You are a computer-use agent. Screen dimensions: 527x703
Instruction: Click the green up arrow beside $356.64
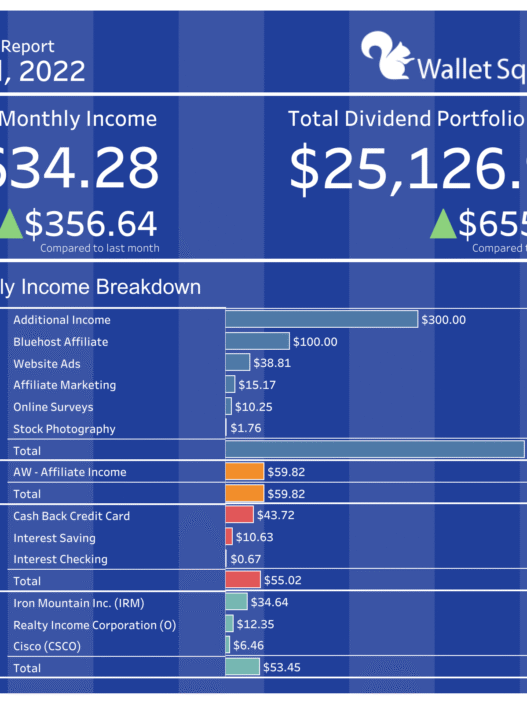(10, 224)
